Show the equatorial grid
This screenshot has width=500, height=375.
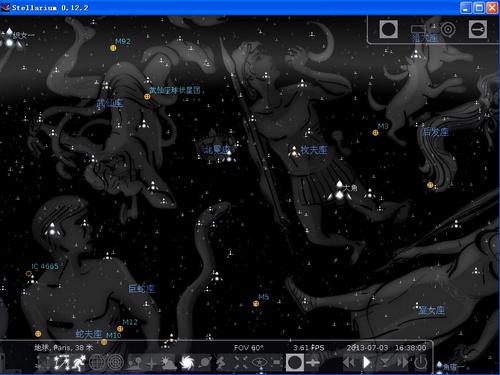(97, 363)
